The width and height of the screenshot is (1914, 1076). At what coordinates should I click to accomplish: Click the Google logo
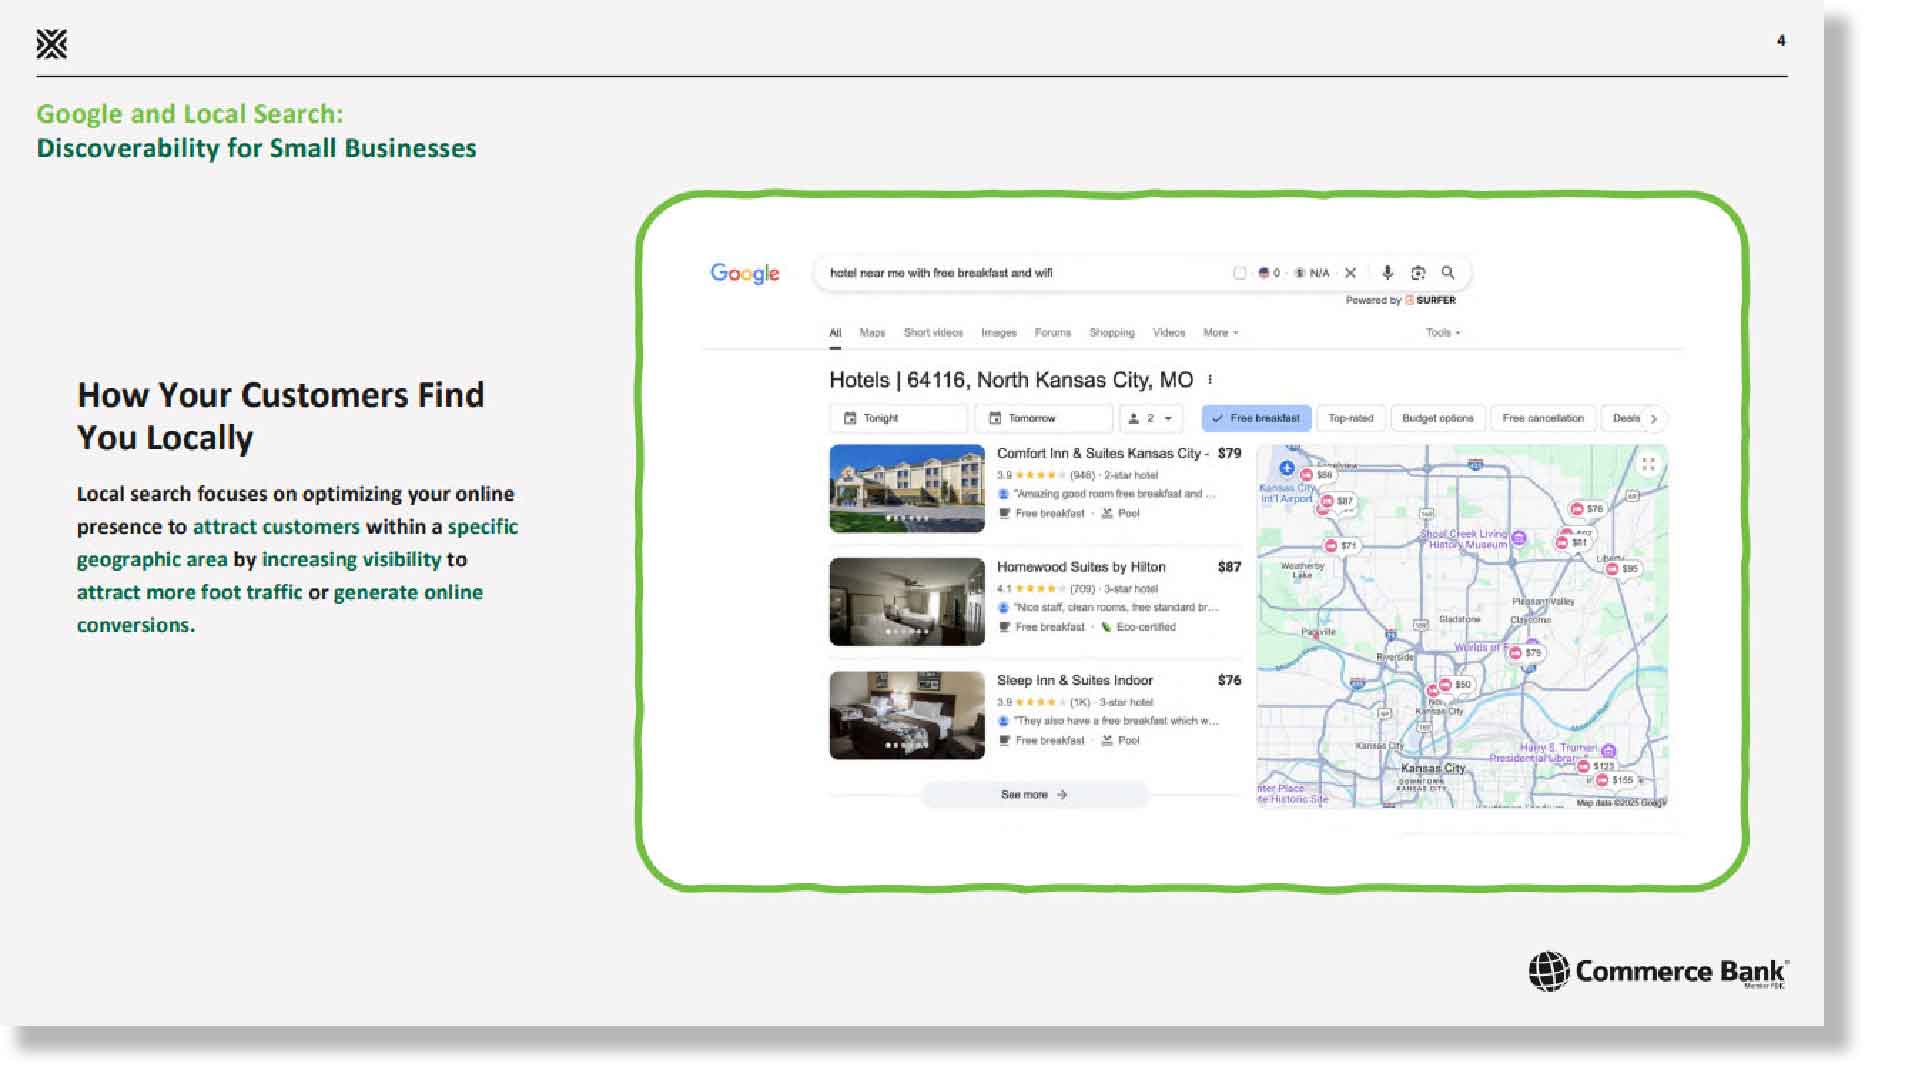click(x=745, y=273)
